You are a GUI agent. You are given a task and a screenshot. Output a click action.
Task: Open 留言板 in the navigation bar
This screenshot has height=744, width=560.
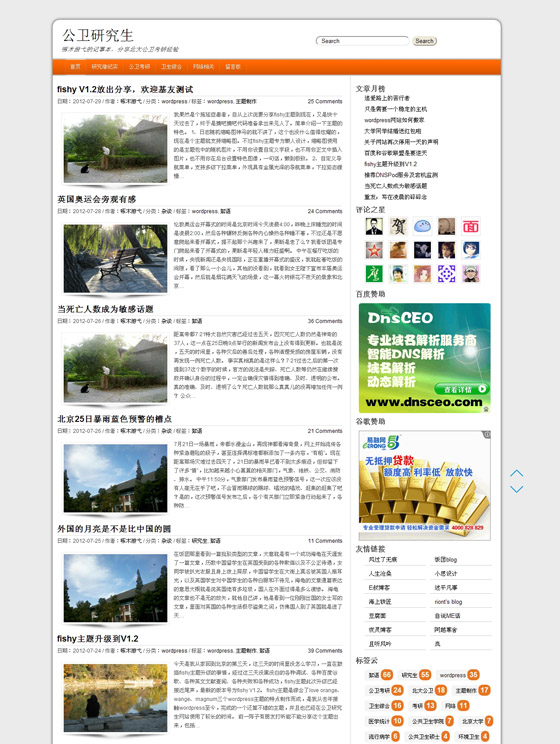(x=233, y=67)
